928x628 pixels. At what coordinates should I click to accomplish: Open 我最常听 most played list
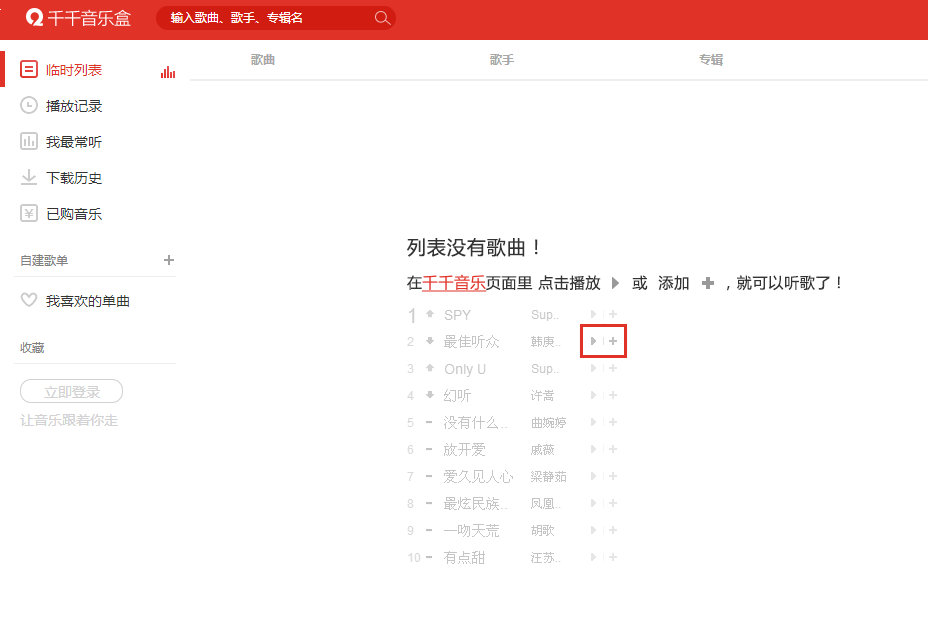point(73,142)
